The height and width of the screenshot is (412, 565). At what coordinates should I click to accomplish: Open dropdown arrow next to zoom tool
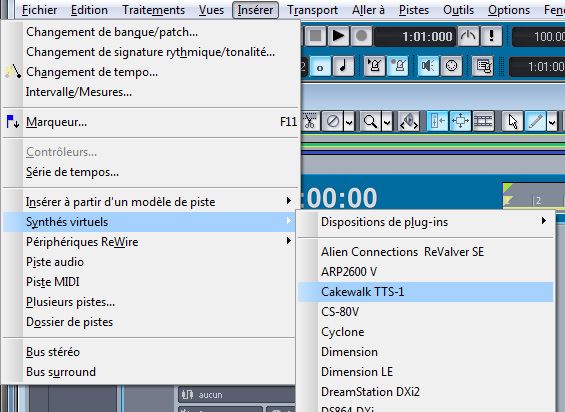tap(387, 121)
